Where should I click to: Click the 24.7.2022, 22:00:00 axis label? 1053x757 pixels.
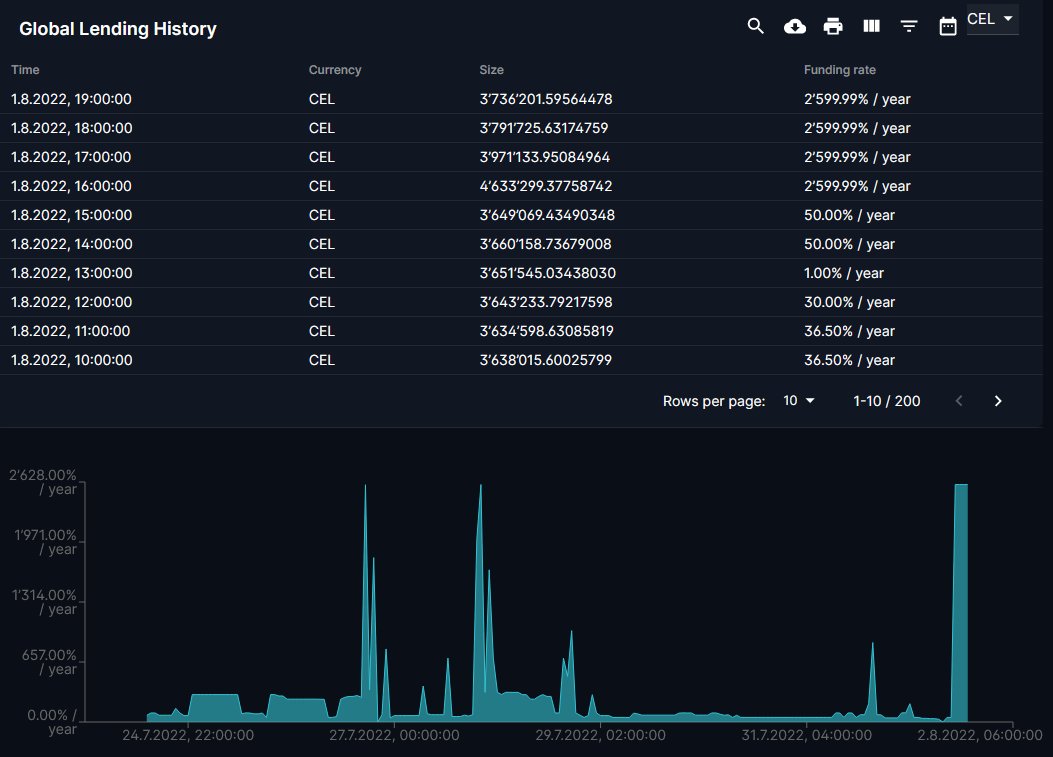tap(188, 735)
